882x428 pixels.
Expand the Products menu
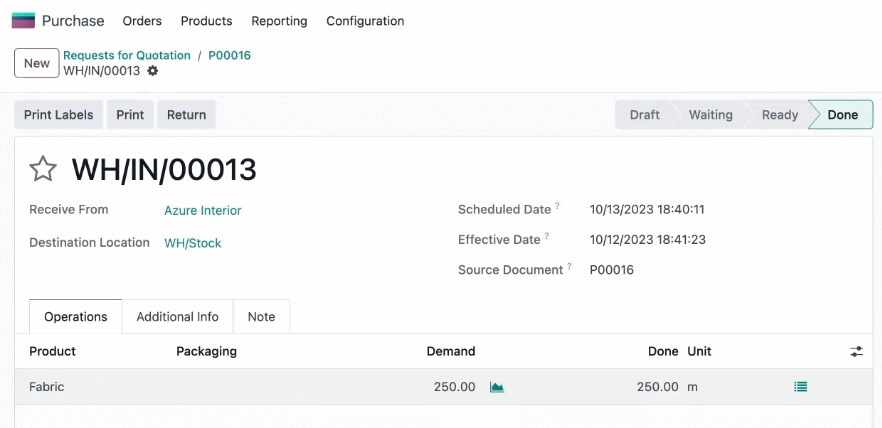coord(206,21)
